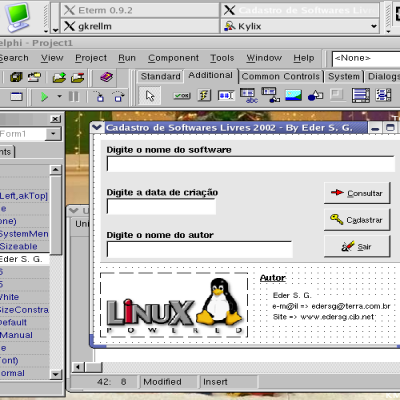Viewport: 400px width, 400px height.
Task: Switch to the Common Controls palette tab
Action: tap(281, 76)
